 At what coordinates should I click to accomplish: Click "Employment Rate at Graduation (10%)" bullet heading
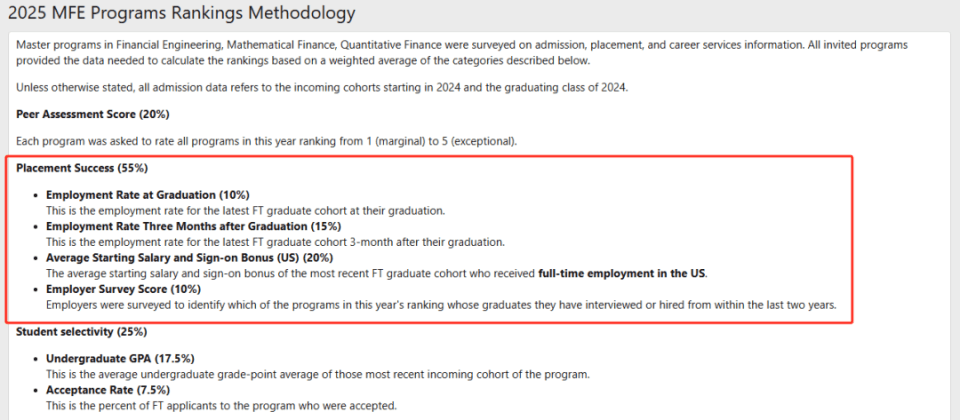click(148, 195)
